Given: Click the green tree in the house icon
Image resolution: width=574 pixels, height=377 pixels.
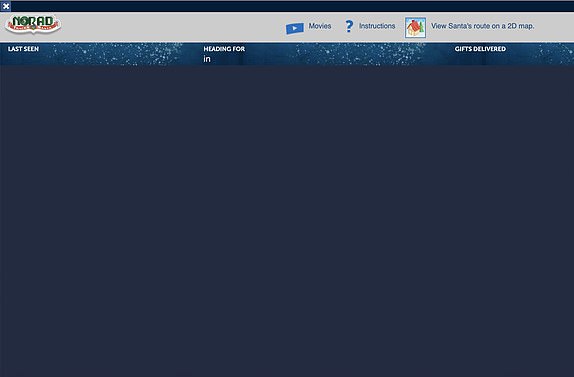Looking at the screenshot, I should pos(422,27).
